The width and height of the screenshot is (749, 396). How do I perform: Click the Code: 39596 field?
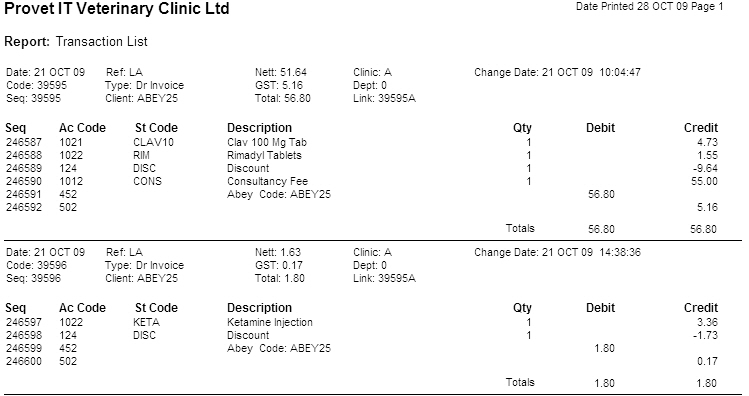tap(37, 265)
